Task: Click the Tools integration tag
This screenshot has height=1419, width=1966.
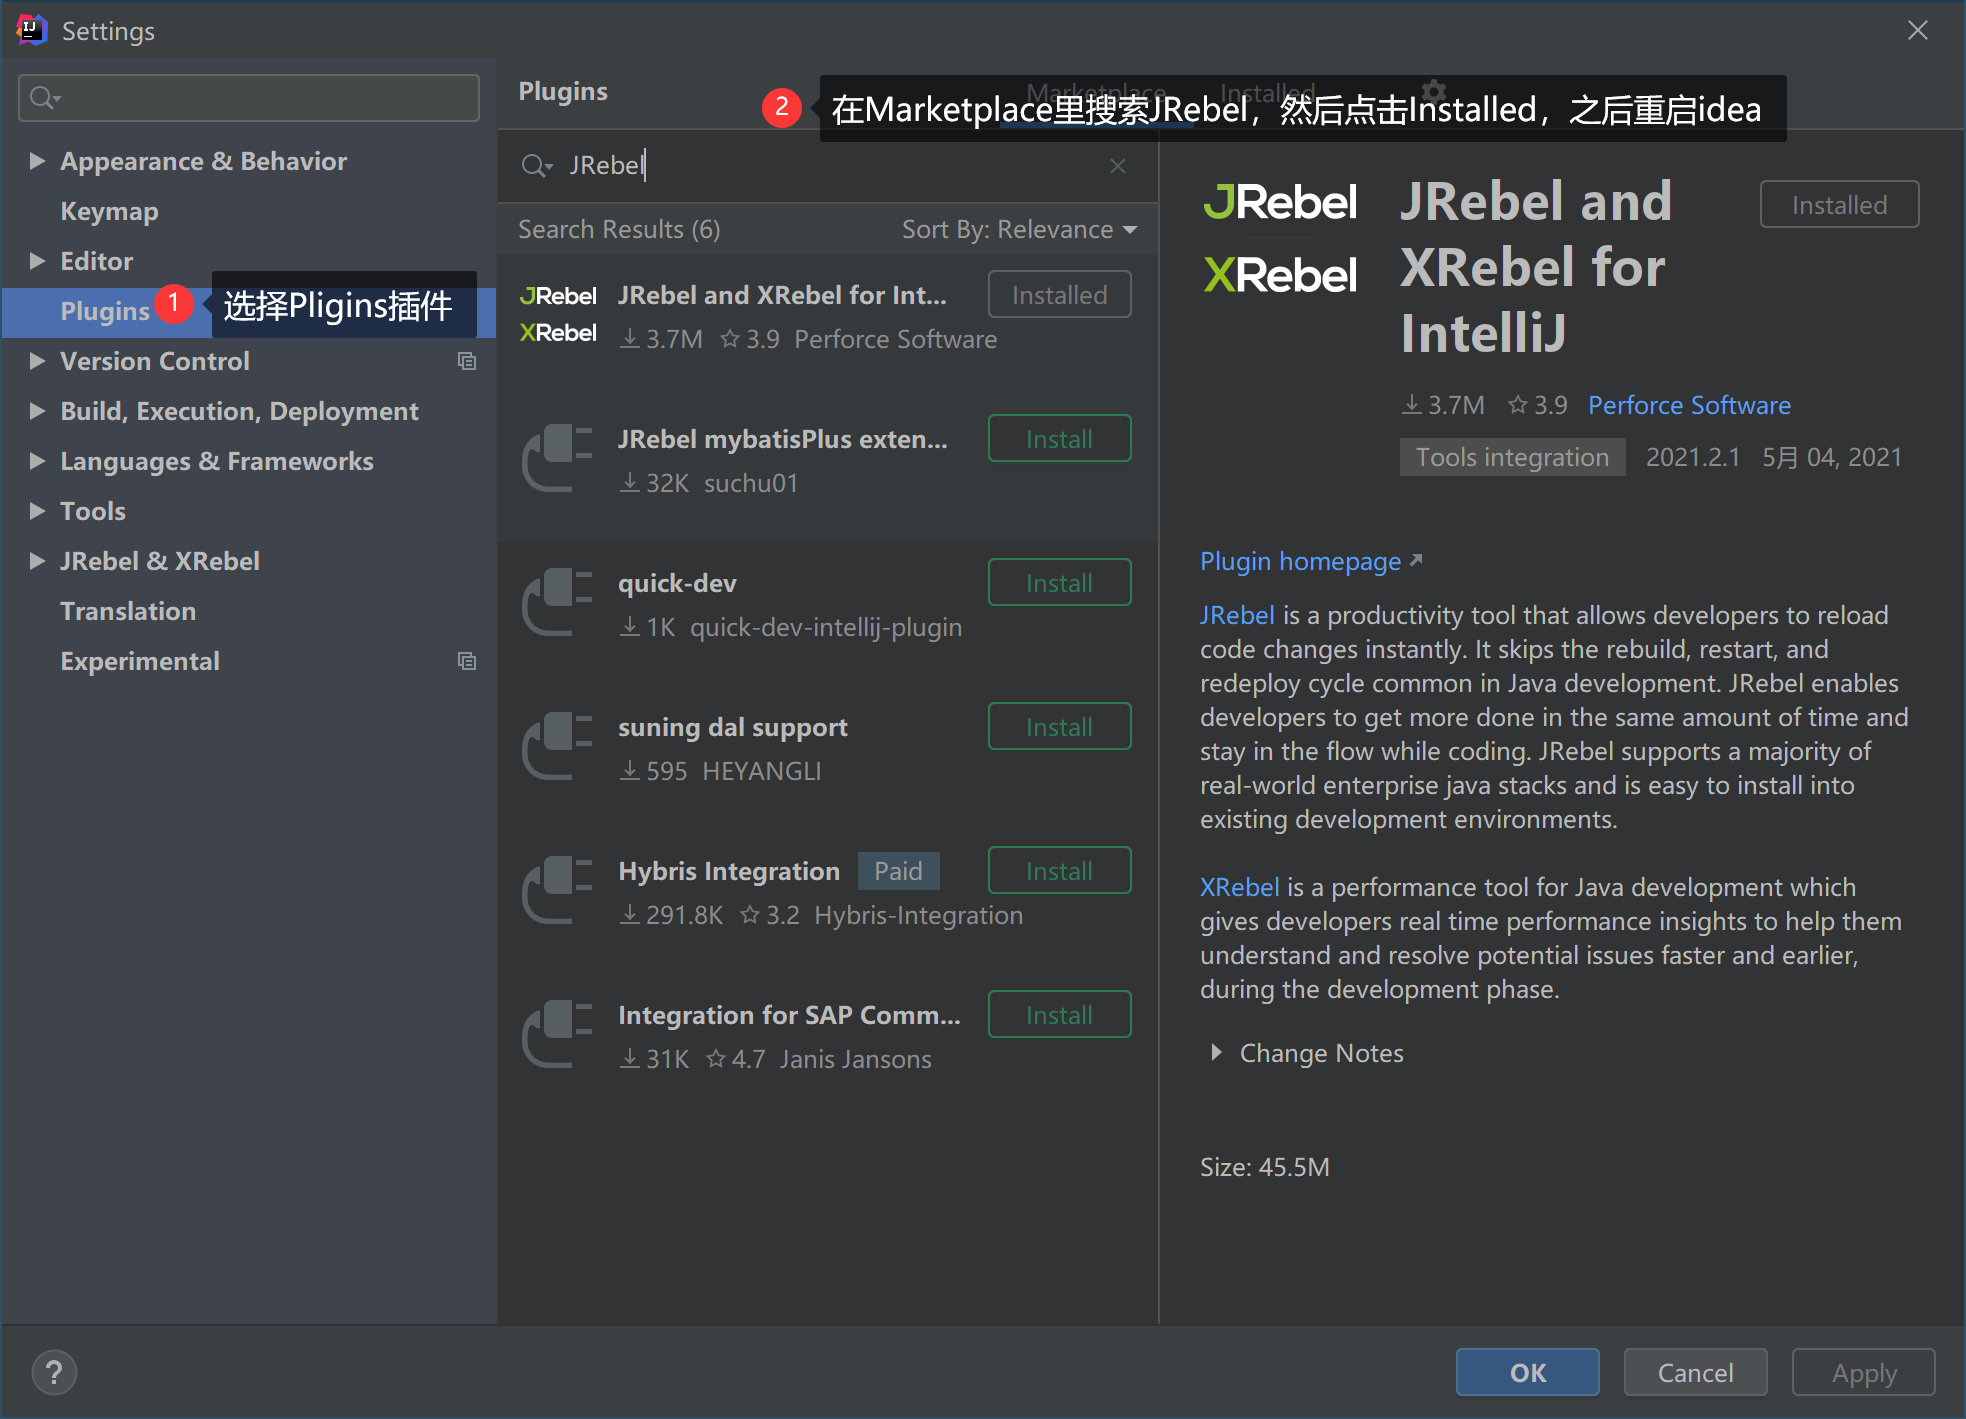Action: coord(1512,457)
